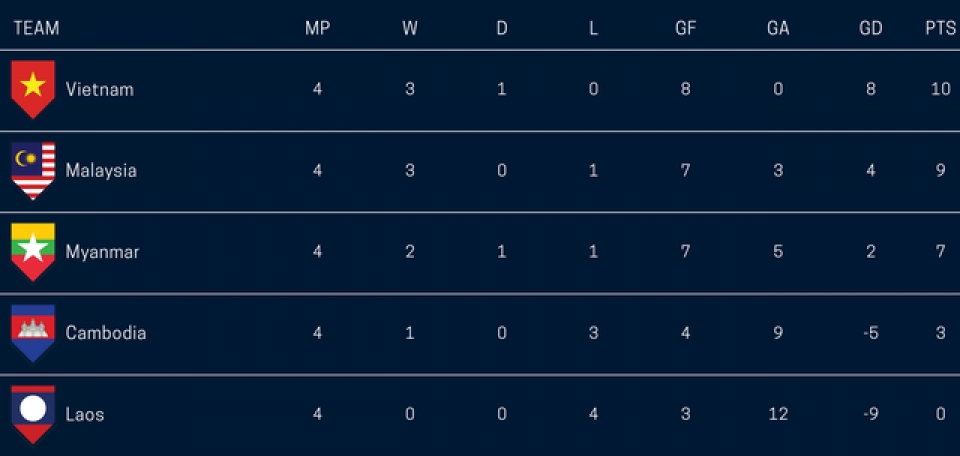The image size is (960, 456).
Task: Select the Myanmar team name
Action: pyautogui.click(x=102, y=252)
